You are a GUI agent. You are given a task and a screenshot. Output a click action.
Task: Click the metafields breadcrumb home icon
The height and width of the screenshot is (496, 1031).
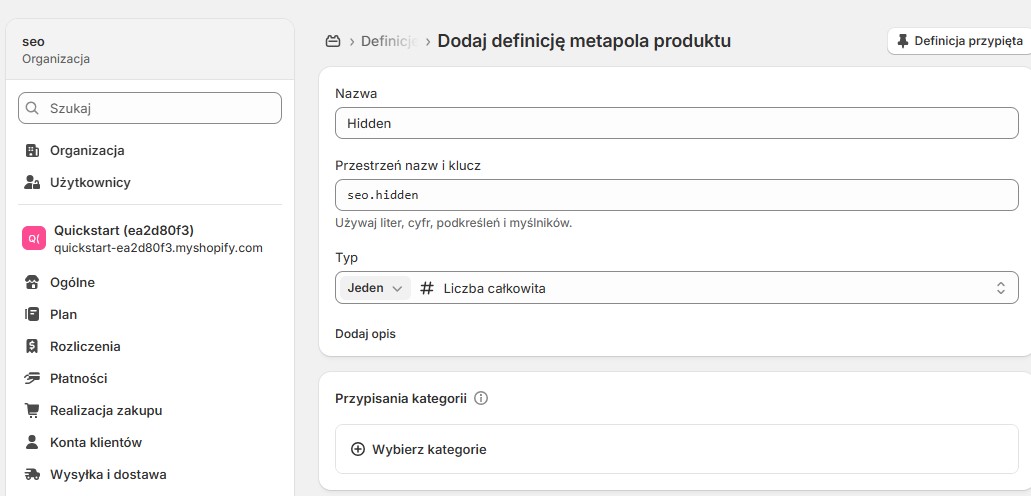coord(333,41)
